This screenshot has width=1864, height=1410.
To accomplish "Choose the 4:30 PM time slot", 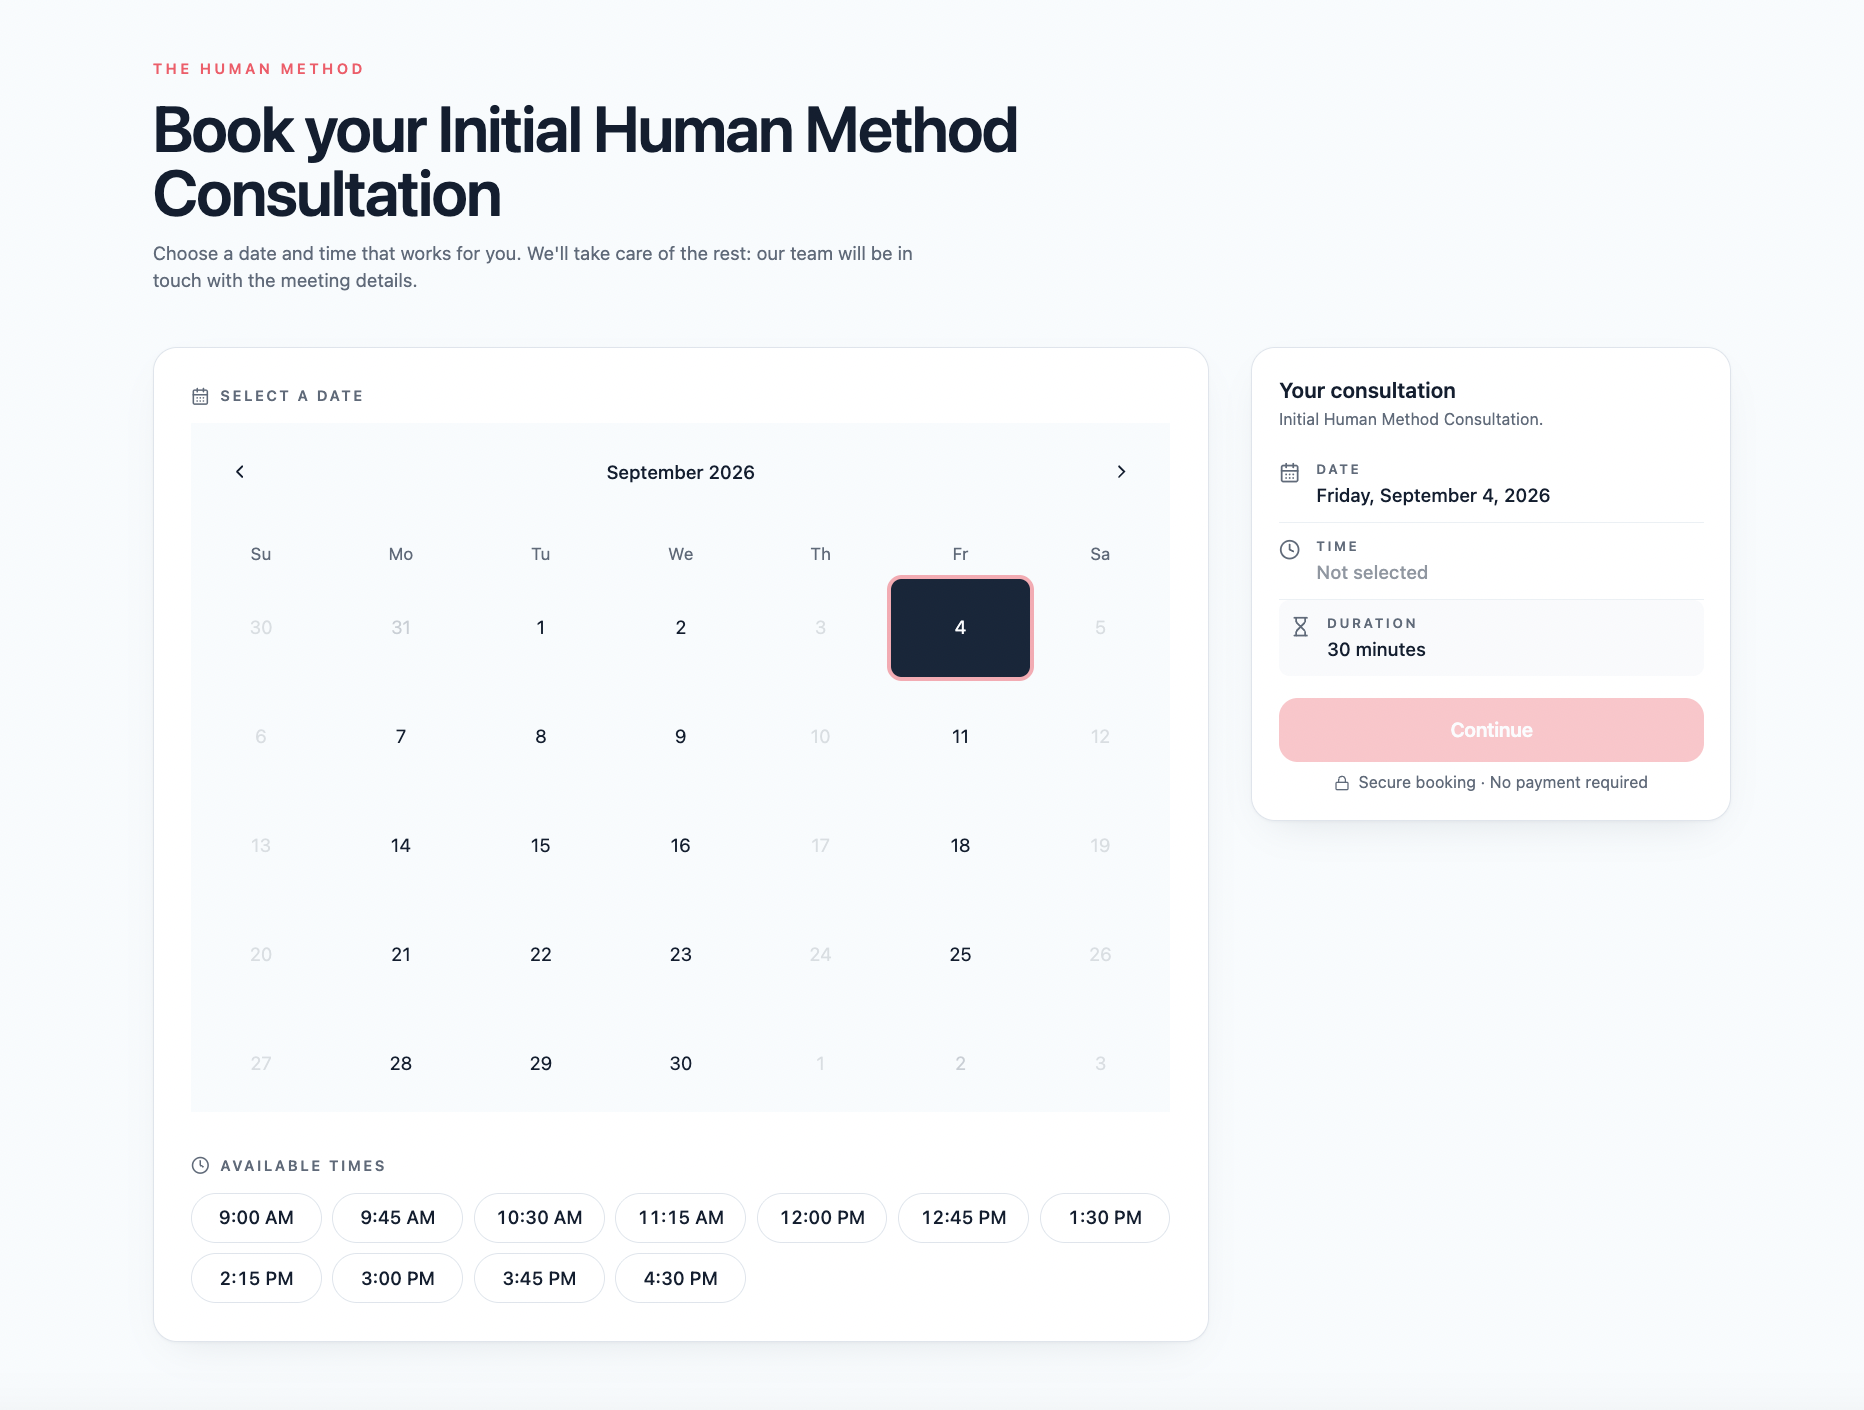I will (681, 1278).
